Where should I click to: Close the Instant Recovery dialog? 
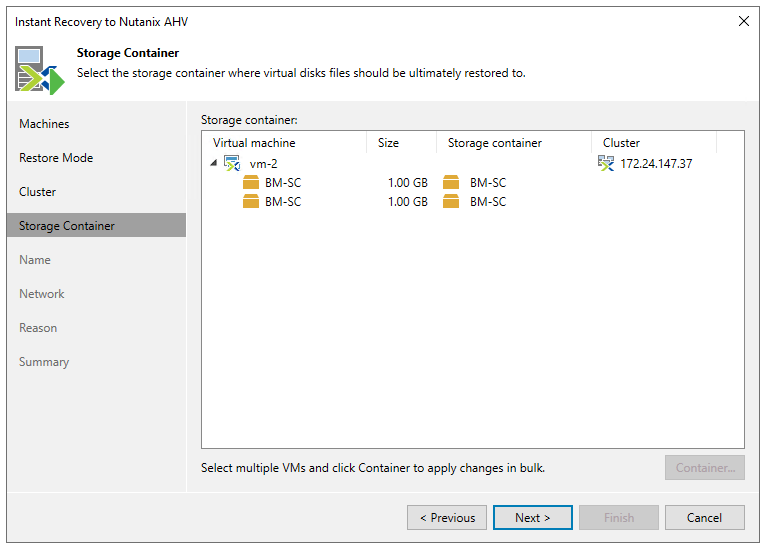744,21
